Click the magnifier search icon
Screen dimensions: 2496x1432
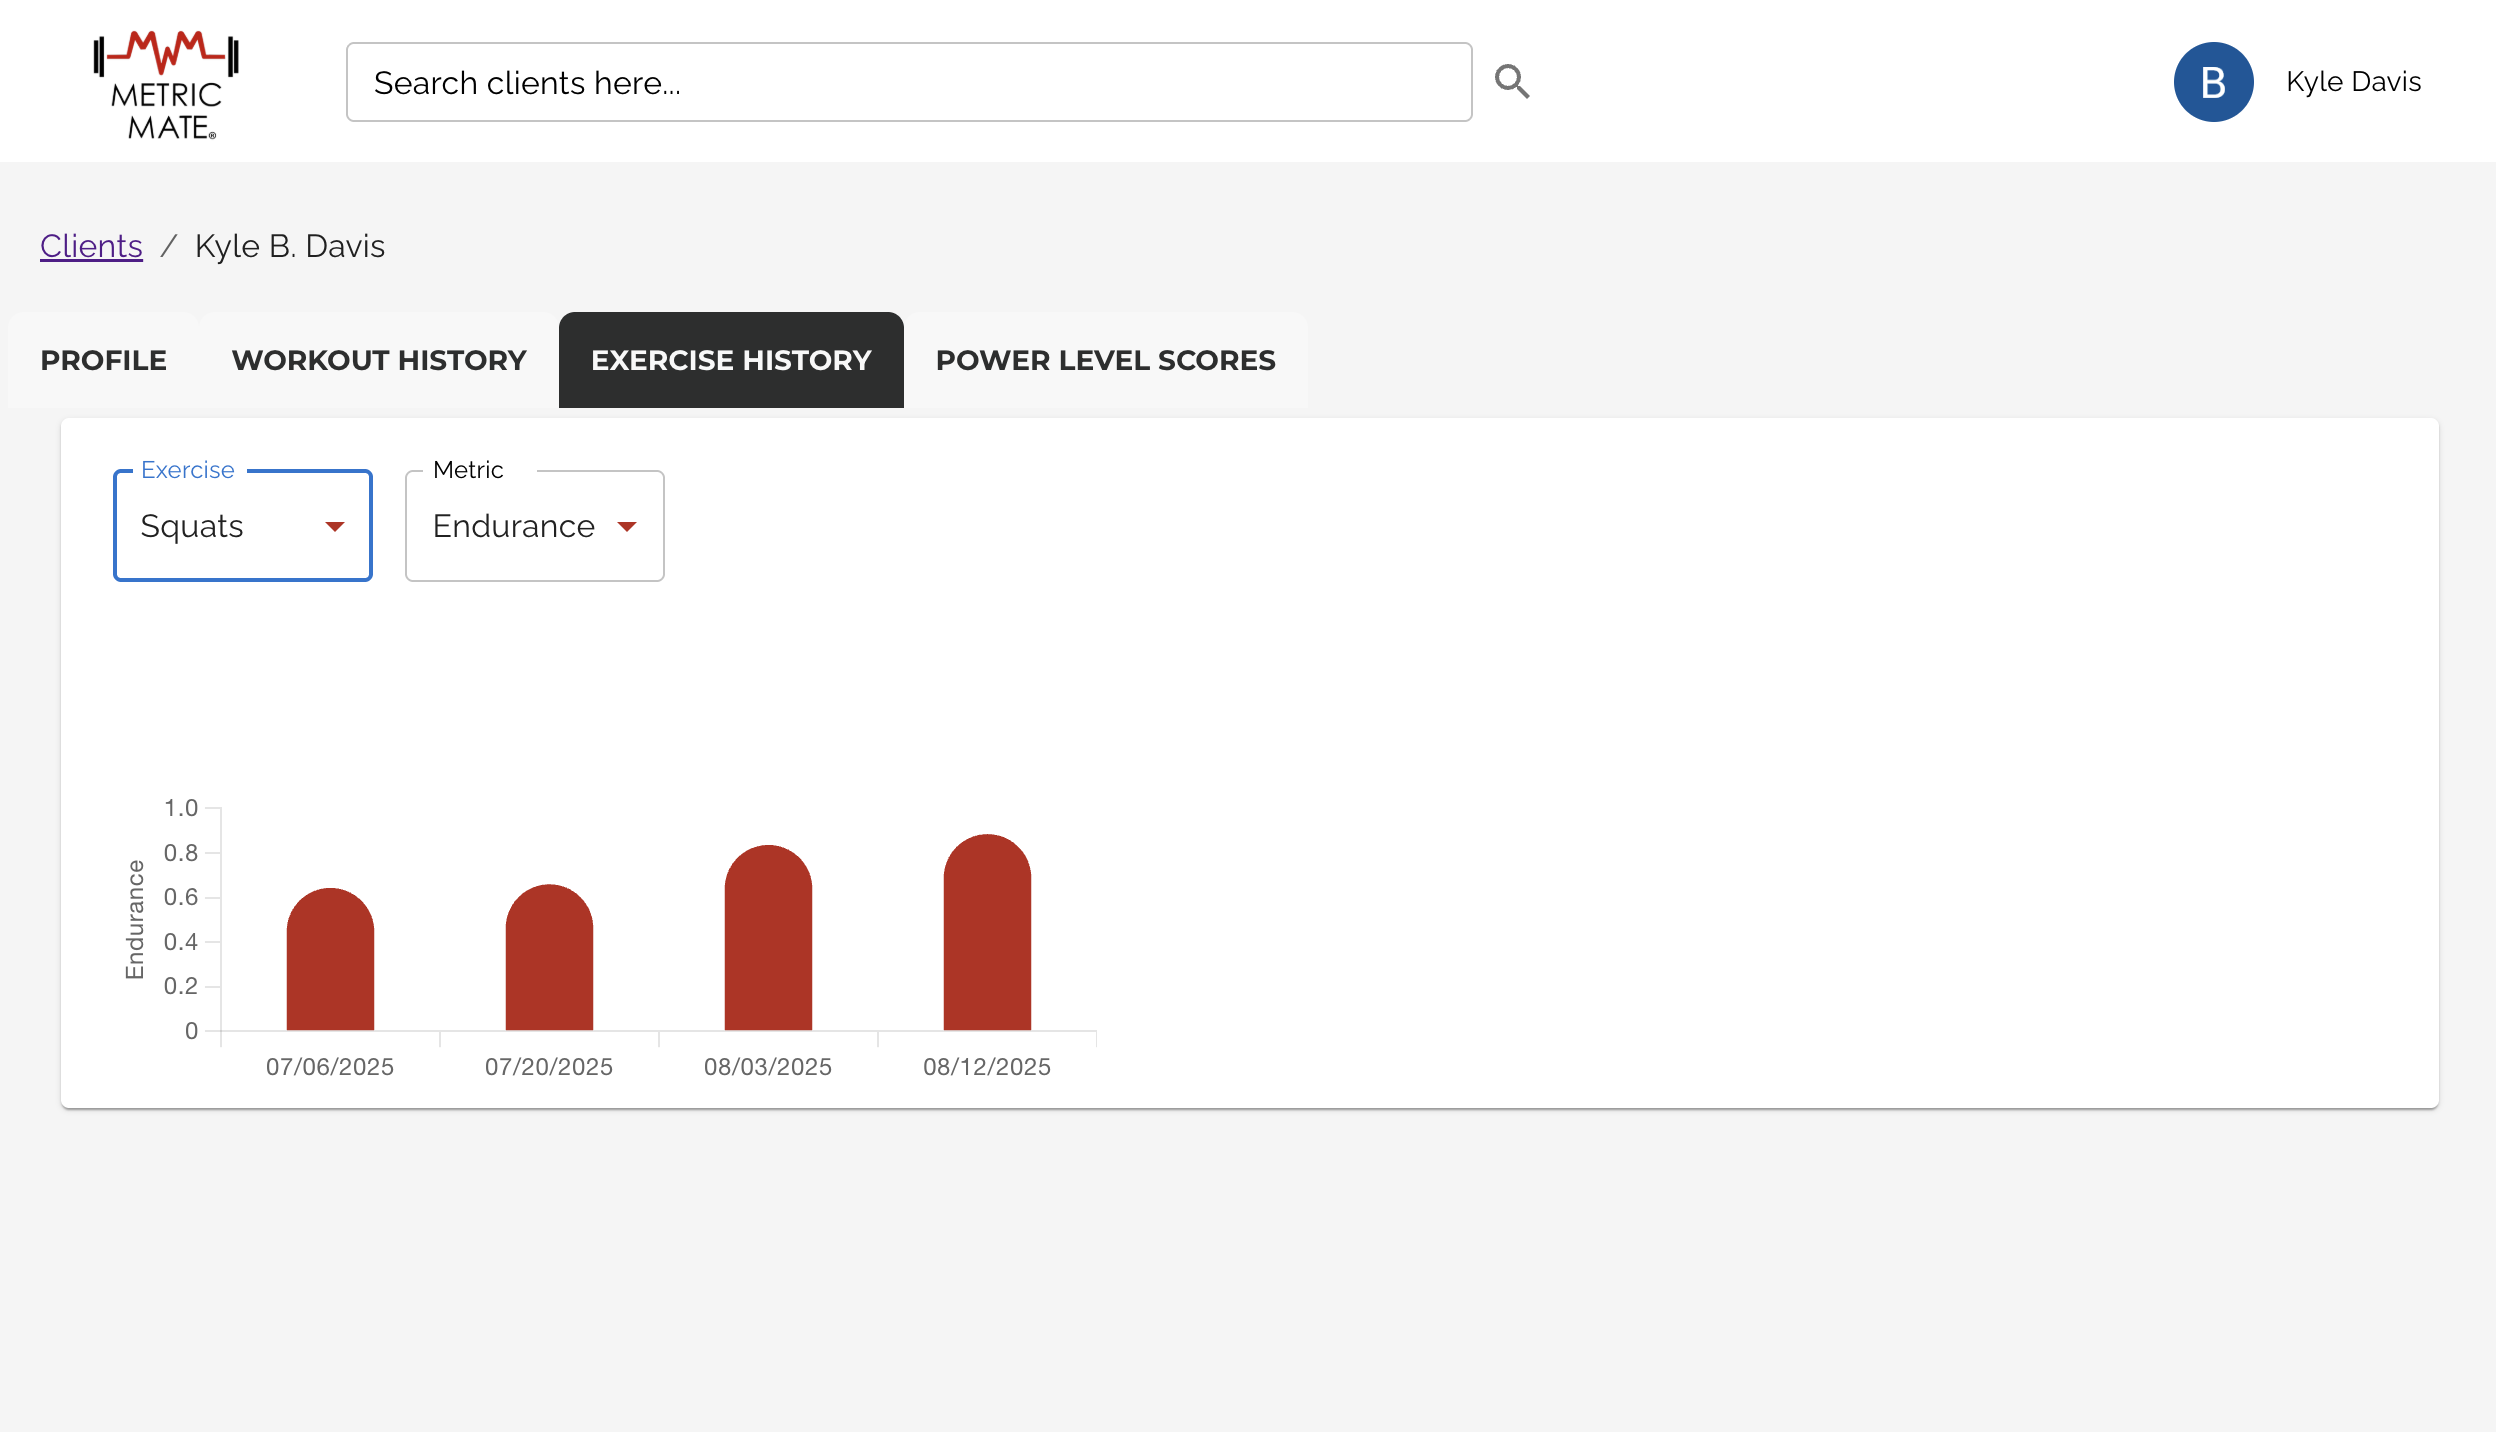point(1512,82)
